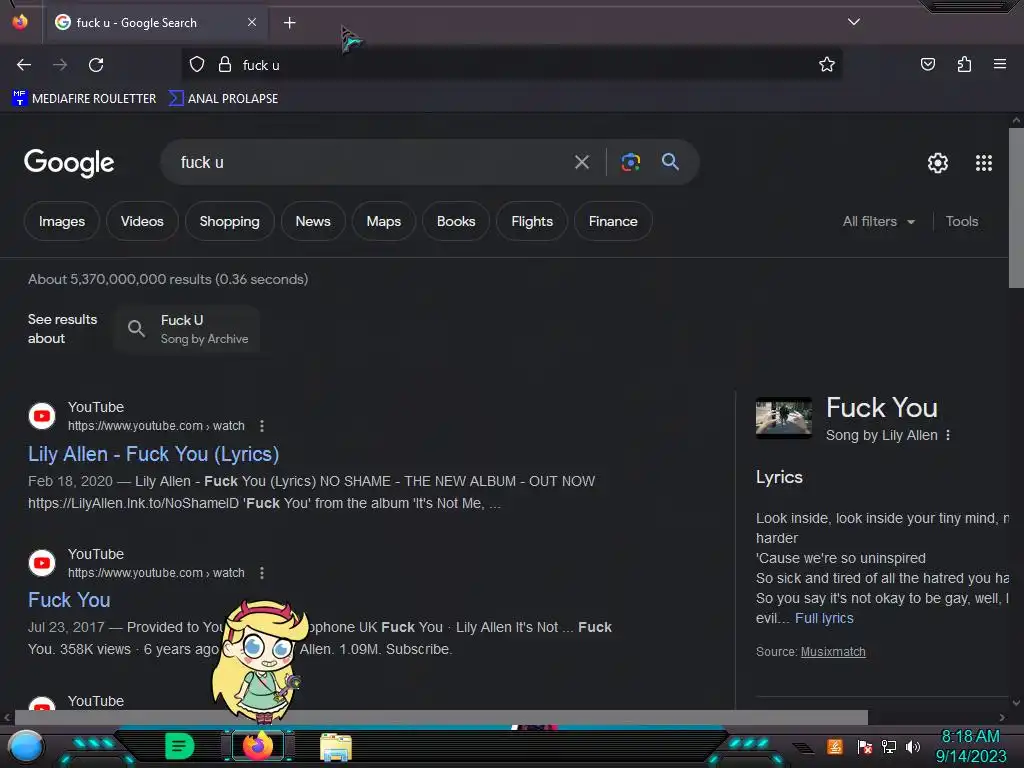Select the Firefox taskbar button
This screenshot has width=1024, height=768.
point(258,746)
